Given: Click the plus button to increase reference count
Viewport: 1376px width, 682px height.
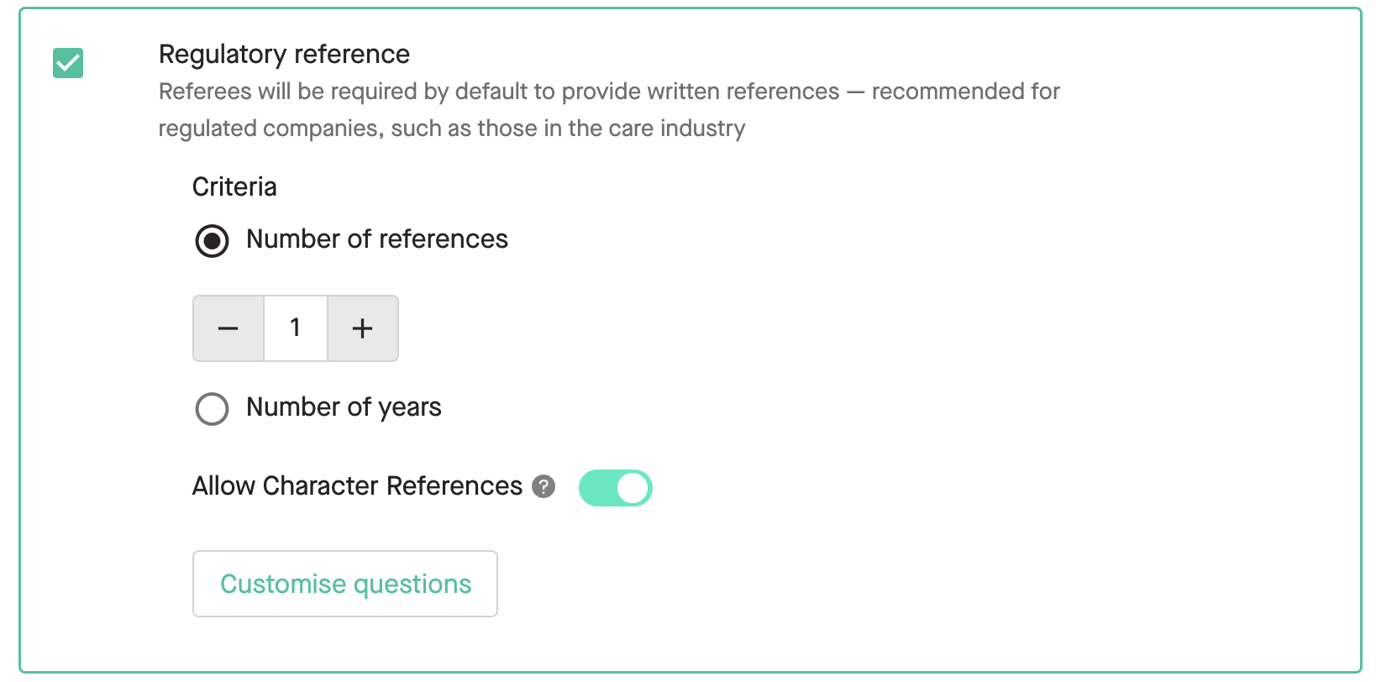Looking at the screenshot, I should [x=362, y=328].
